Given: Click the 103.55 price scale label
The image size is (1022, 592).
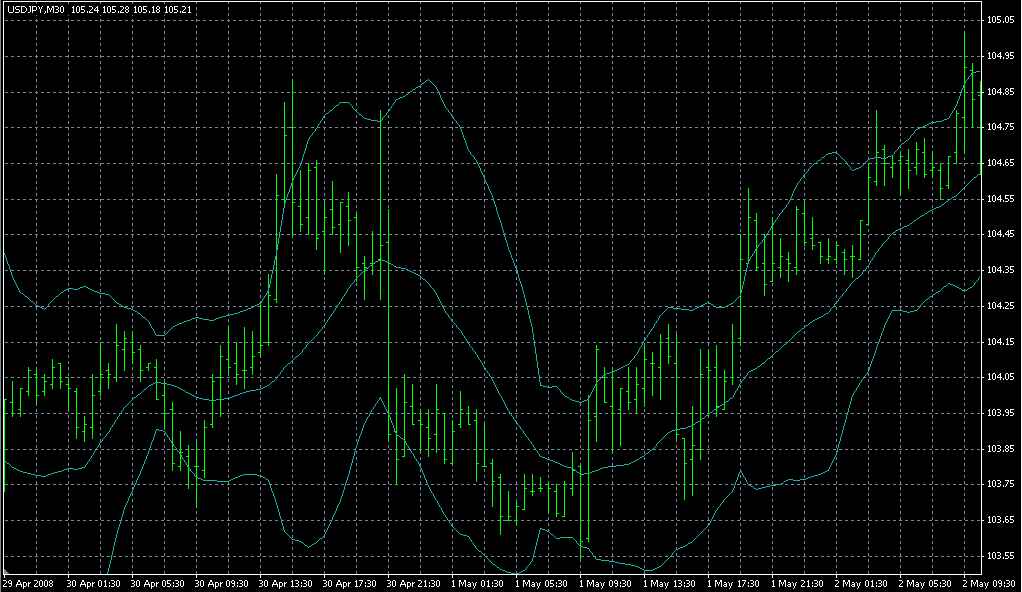Looking at the screenshot, I should tap(1000, 556).
